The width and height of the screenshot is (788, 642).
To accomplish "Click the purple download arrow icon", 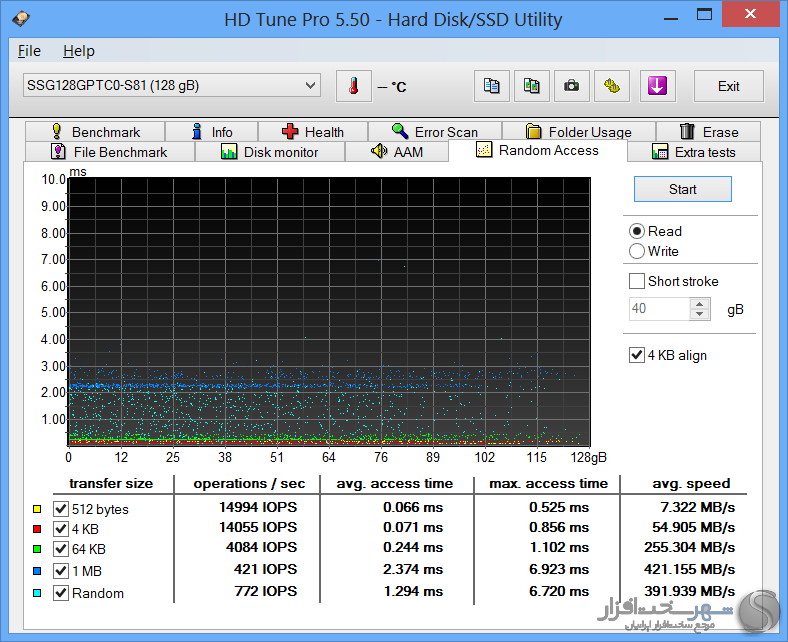I will coord(657,86).
